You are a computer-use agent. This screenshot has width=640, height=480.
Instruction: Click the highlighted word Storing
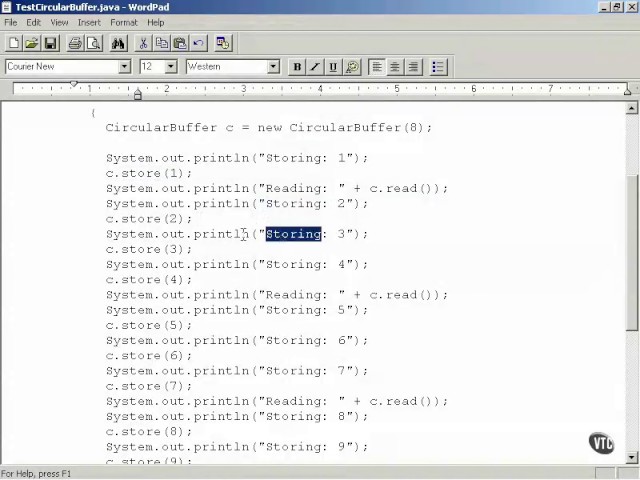click(x=293, y=234)
